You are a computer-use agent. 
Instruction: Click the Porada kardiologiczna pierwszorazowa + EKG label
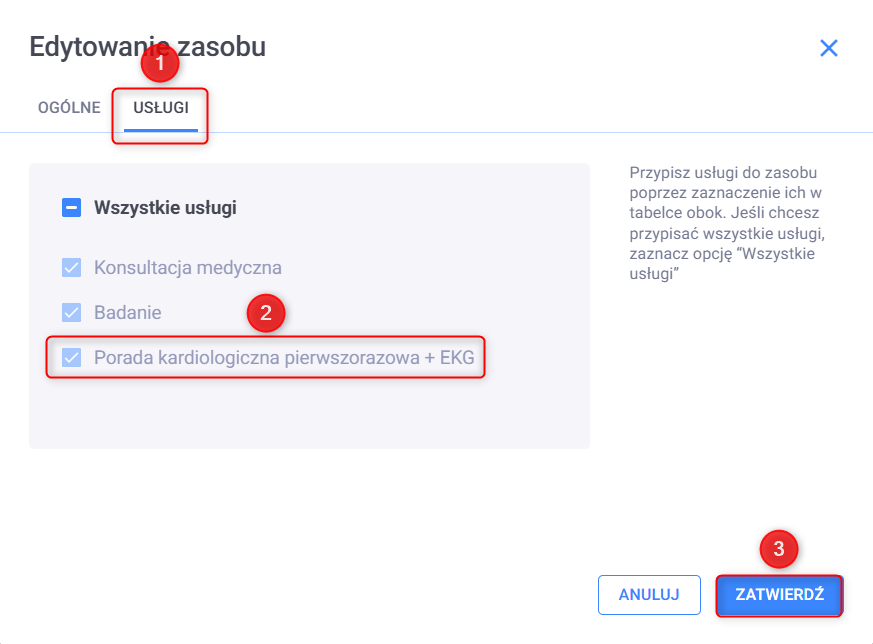[x=284, y=357]
